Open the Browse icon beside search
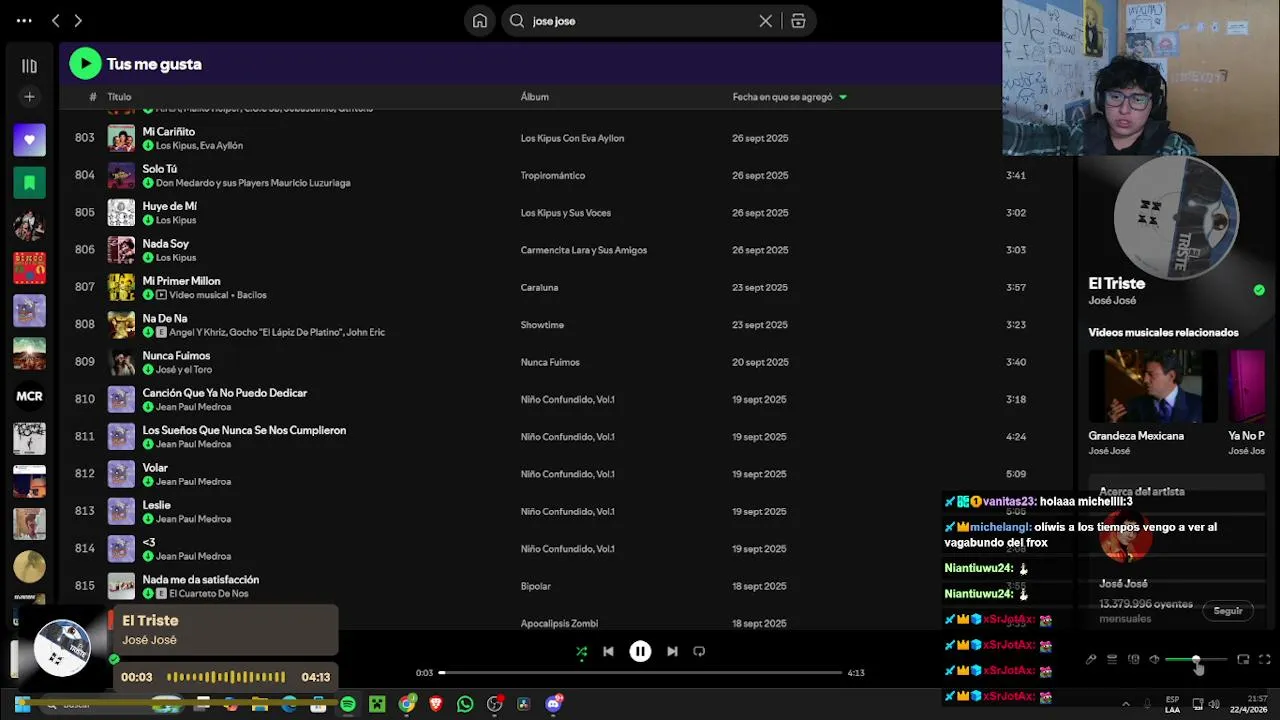The image size is (1280, 720). (x=798, y=21)
